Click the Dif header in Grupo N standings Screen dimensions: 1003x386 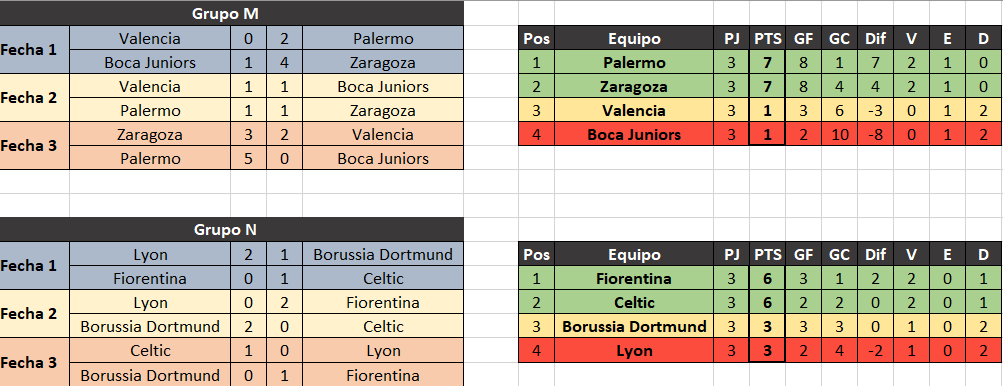[x=875, y=255]
